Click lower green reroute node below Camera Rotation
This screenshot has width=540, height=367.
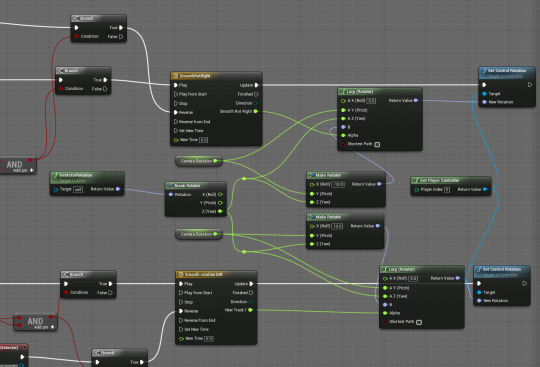tap(244, 252)
